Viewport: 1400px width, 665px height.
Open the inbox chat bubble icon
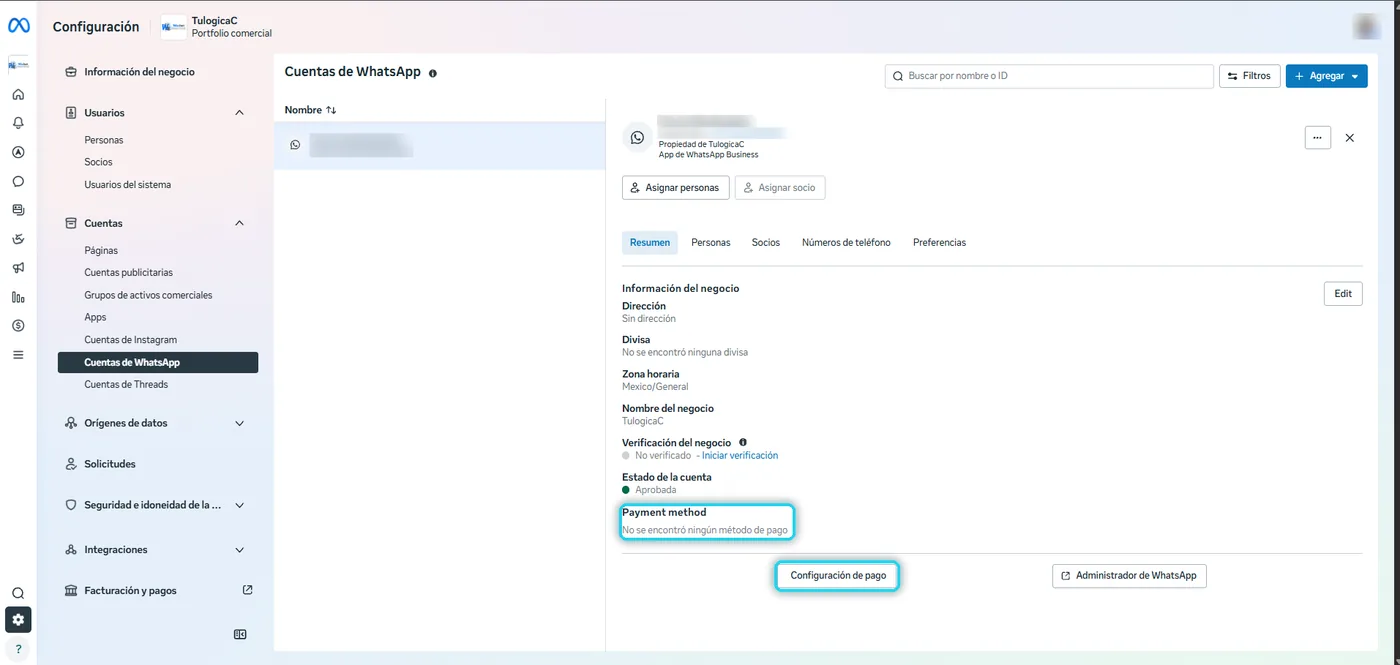pos(18,182)
